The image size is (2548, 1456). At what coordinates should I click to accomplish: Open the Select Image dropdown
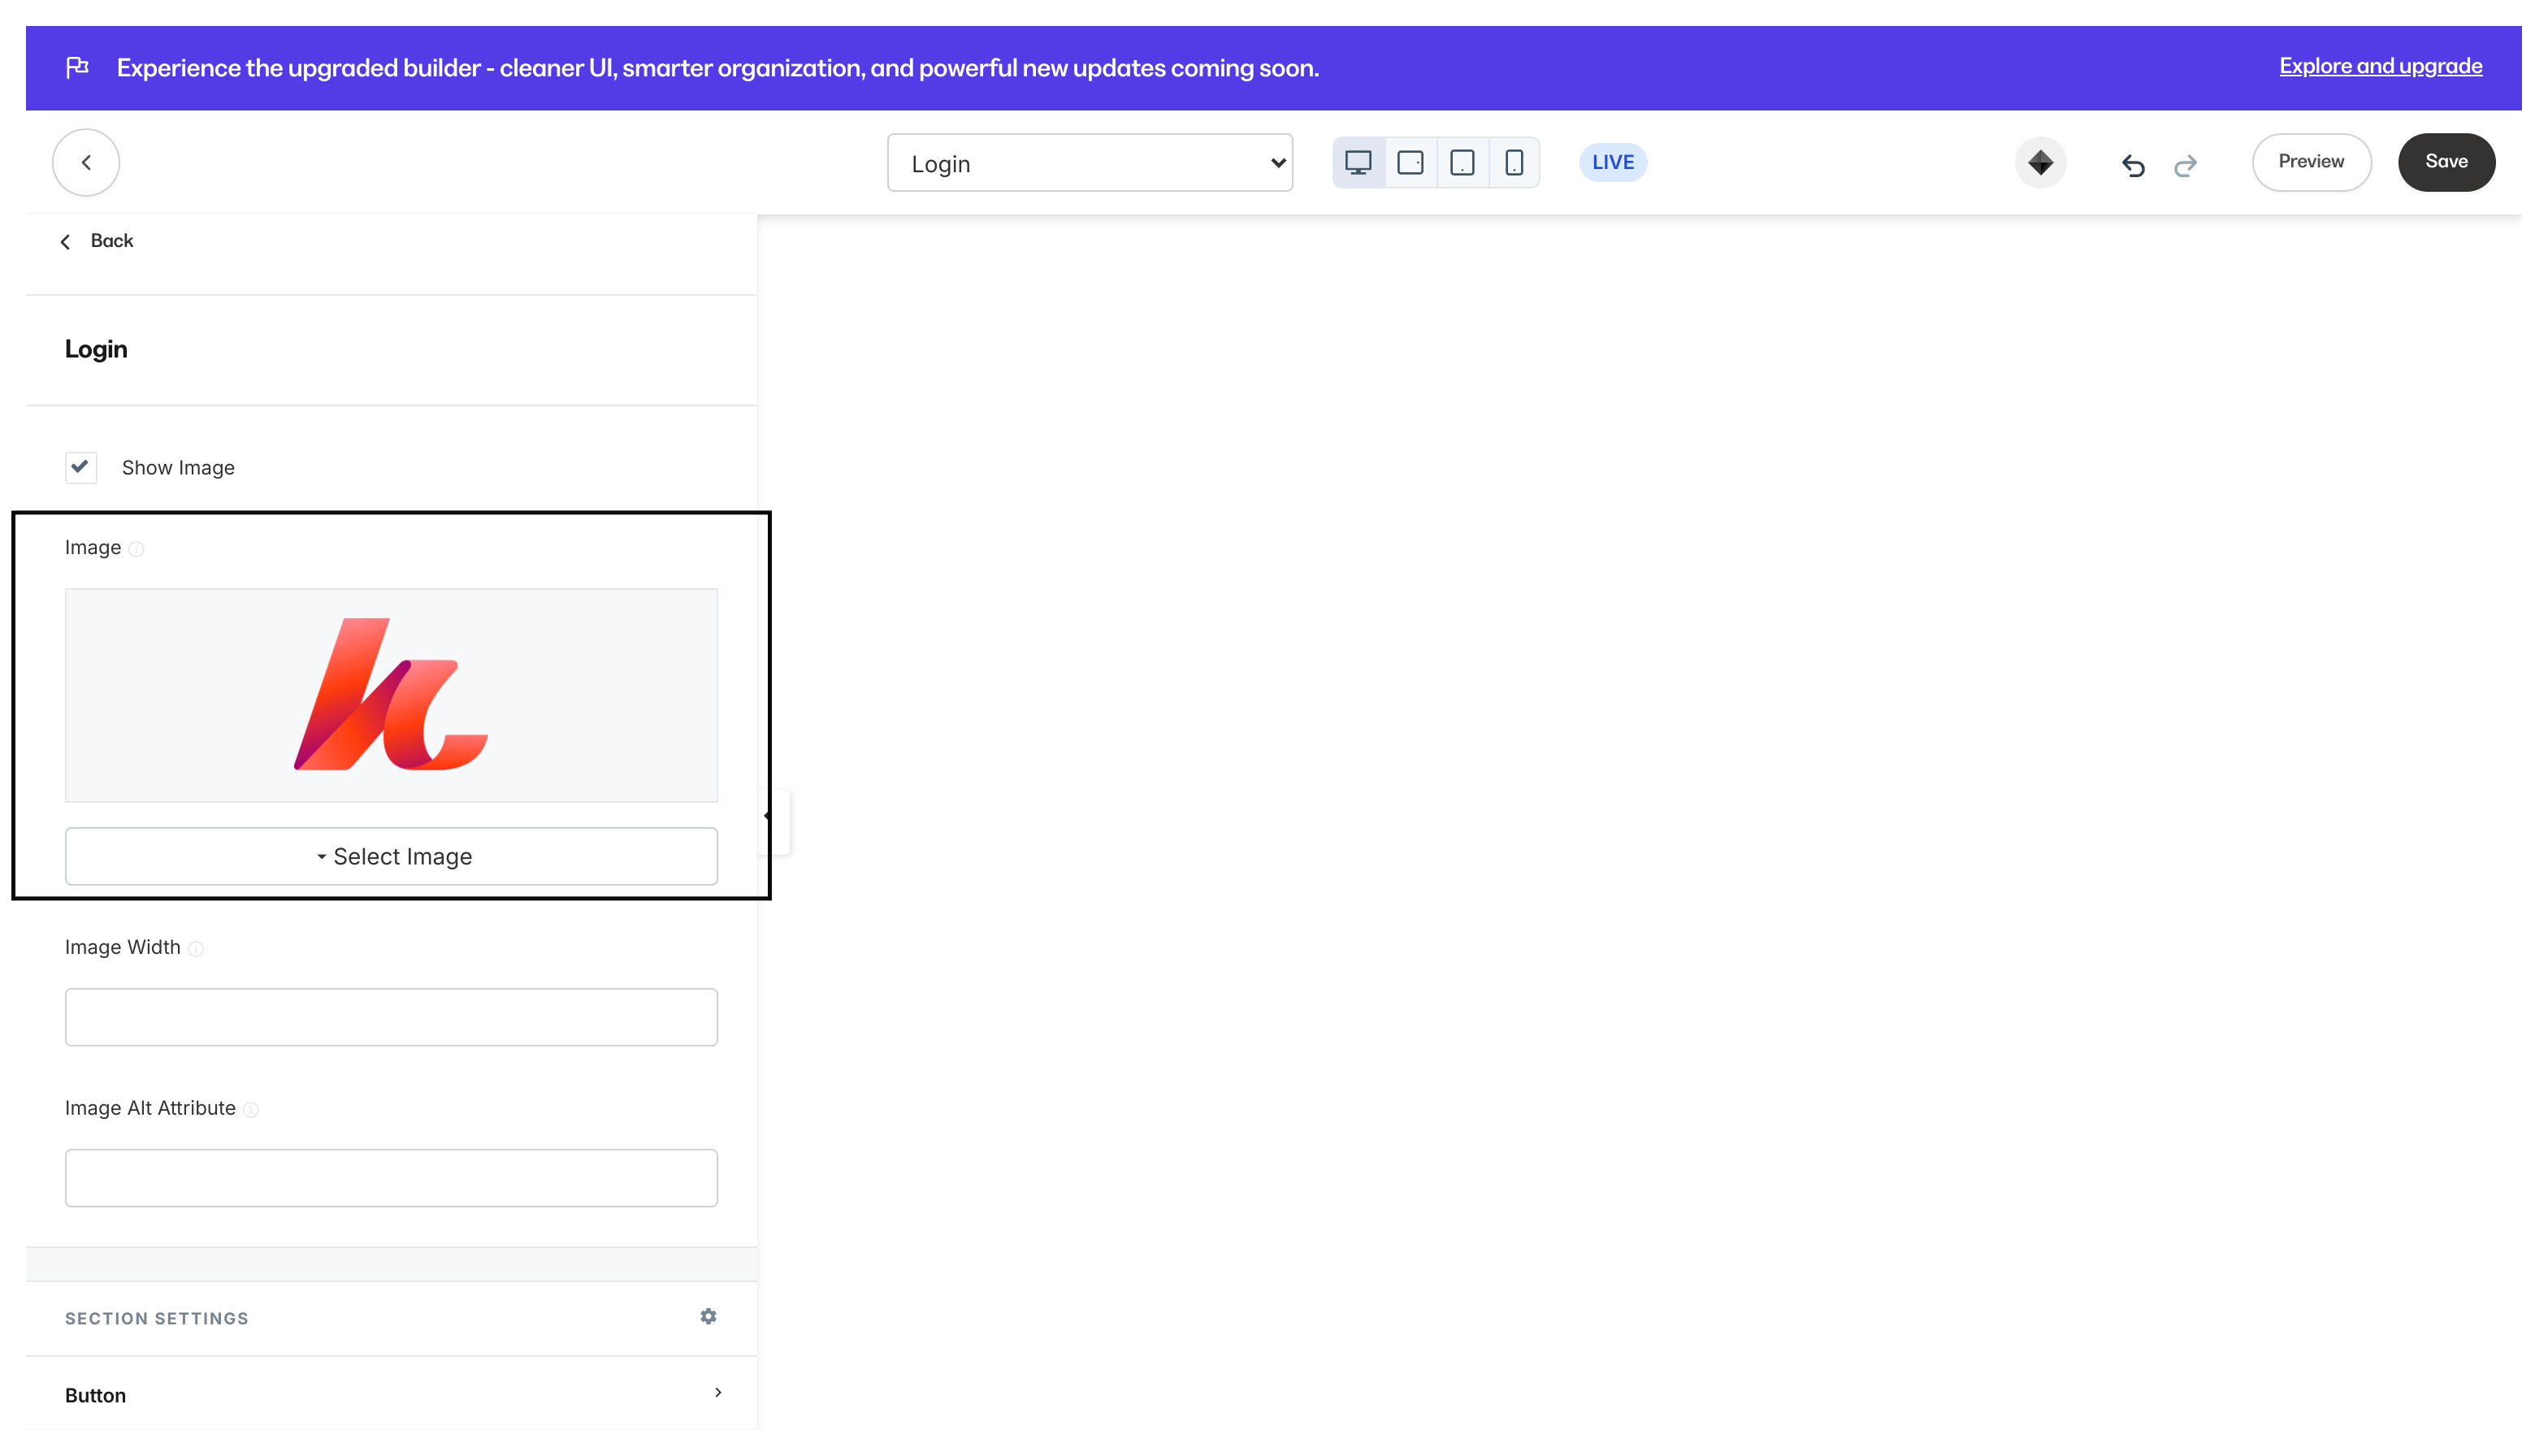pos(391,856)
